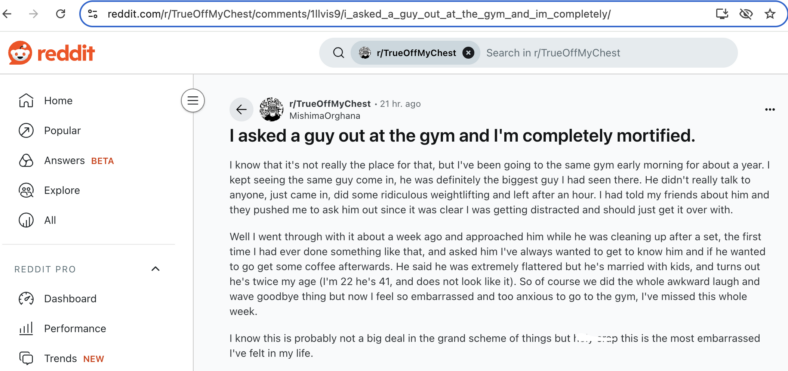Image resolution: width=788 pixels, height=371 pixels.
Task: Click the Reddit logo icon
Action: [x=20, y=53]
